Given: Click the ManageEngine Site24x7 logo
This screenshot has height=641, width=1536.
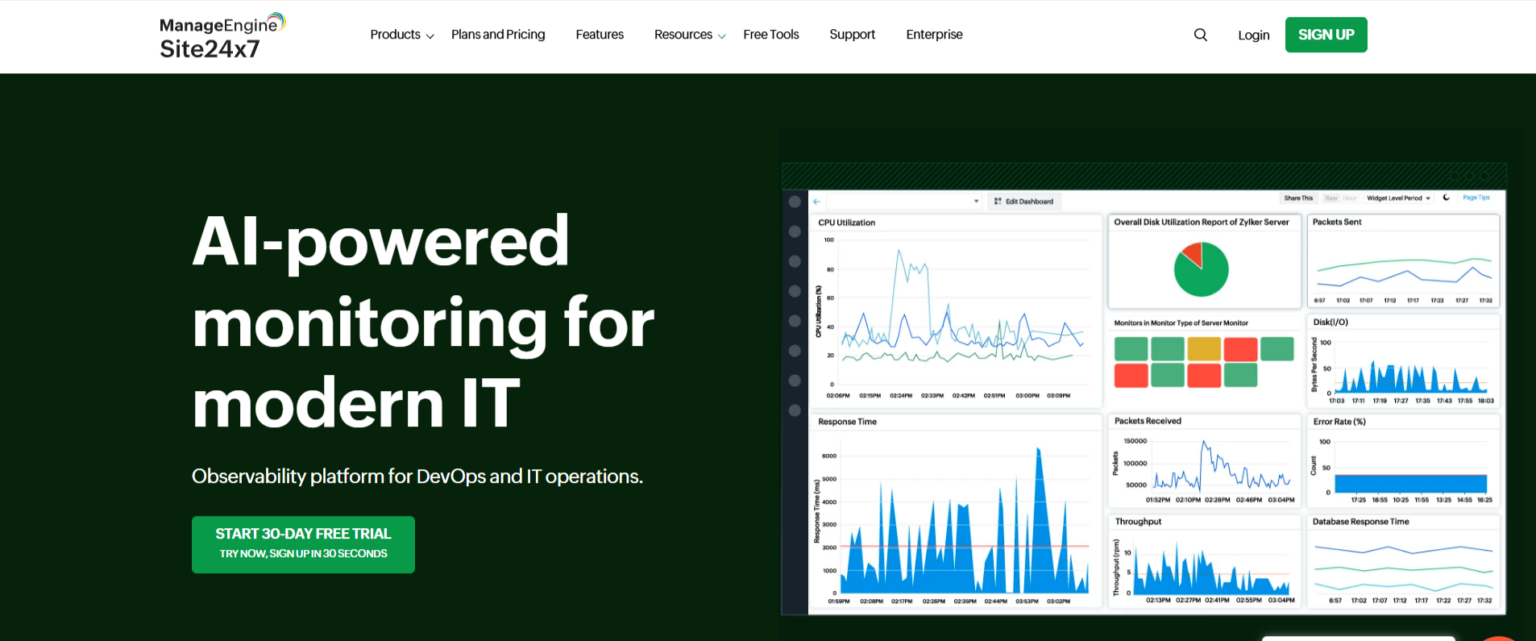Looking at the screenshot, I should pos(221,33).
